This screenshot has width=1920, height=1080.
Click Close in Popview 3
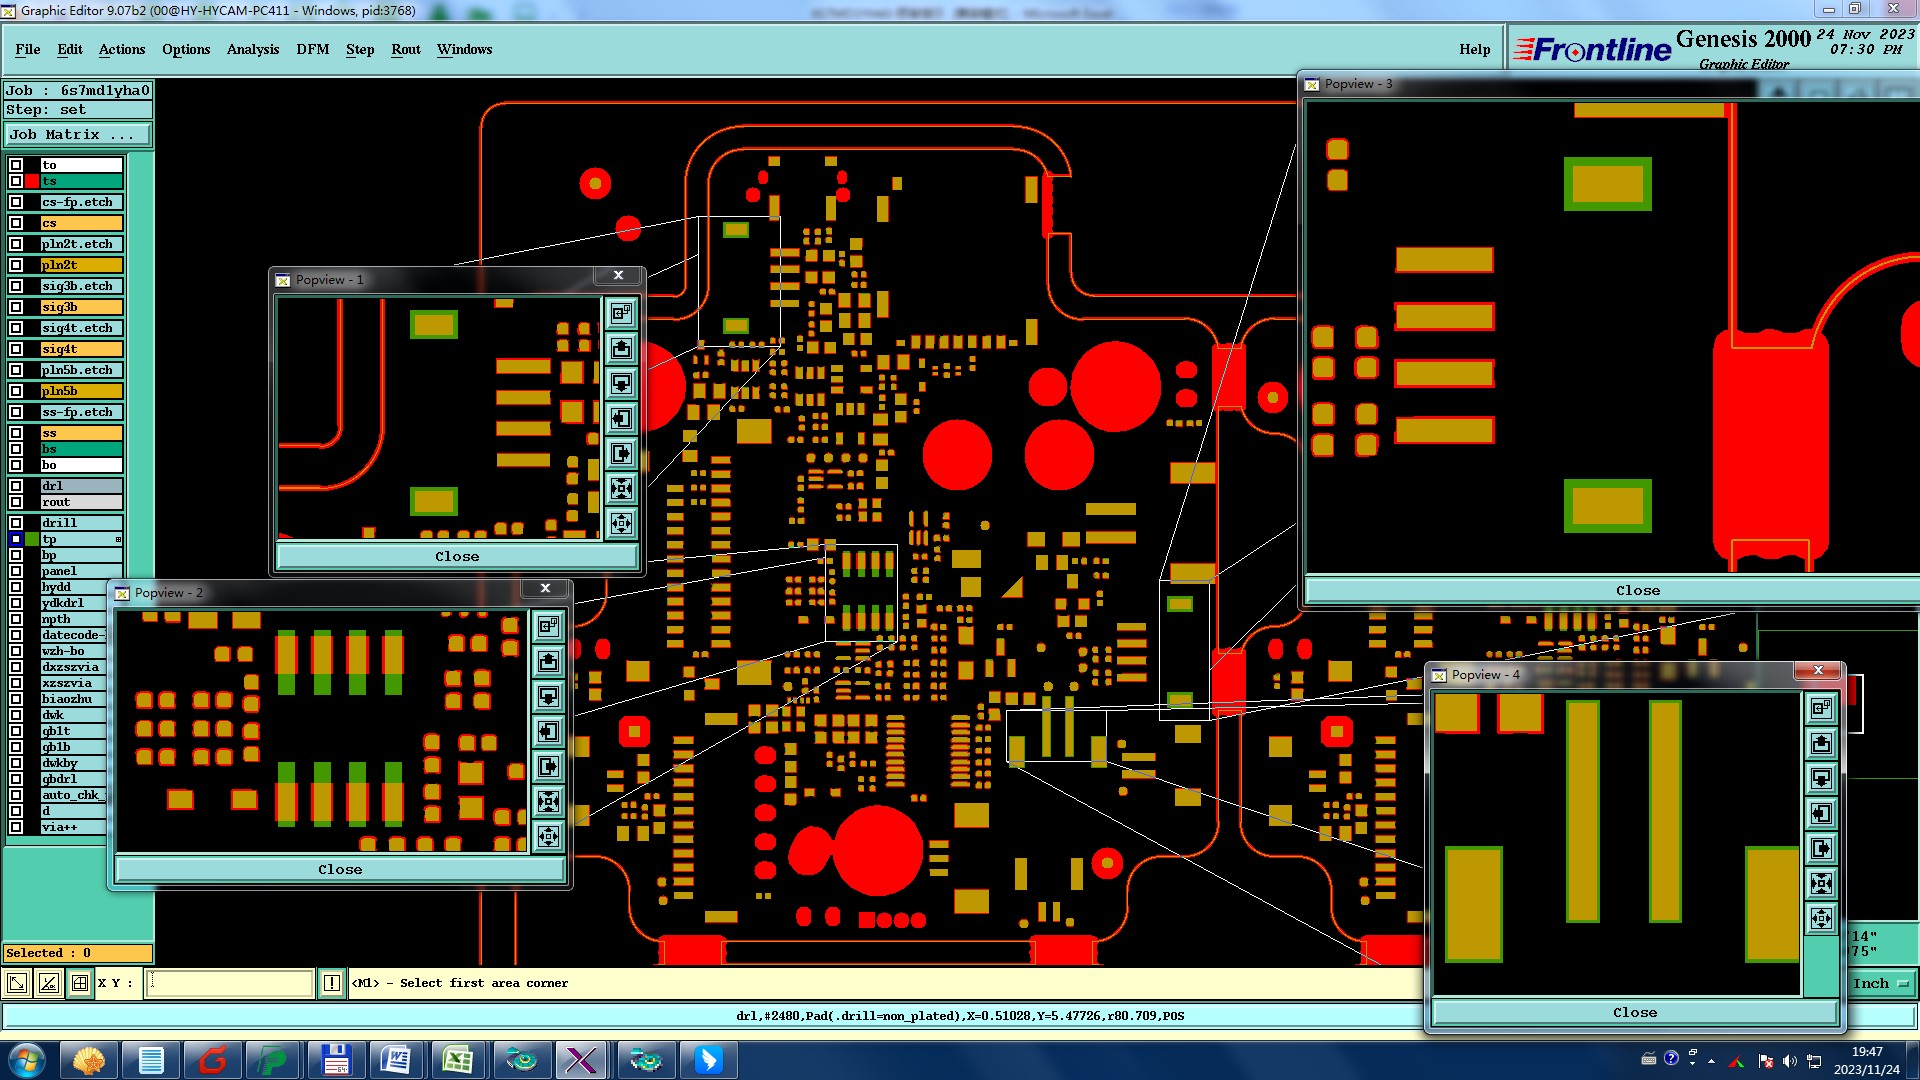click(1638, 591)
